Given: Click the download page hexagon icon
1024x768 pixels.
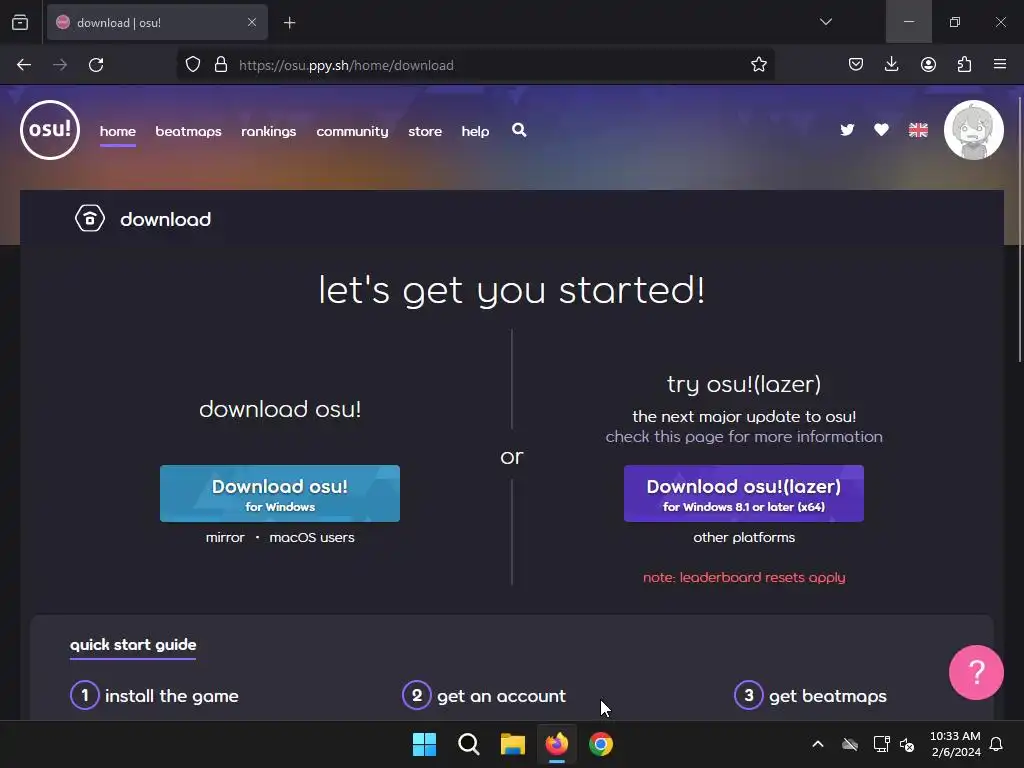Looking at the screenshot, I should coord(89,219).
